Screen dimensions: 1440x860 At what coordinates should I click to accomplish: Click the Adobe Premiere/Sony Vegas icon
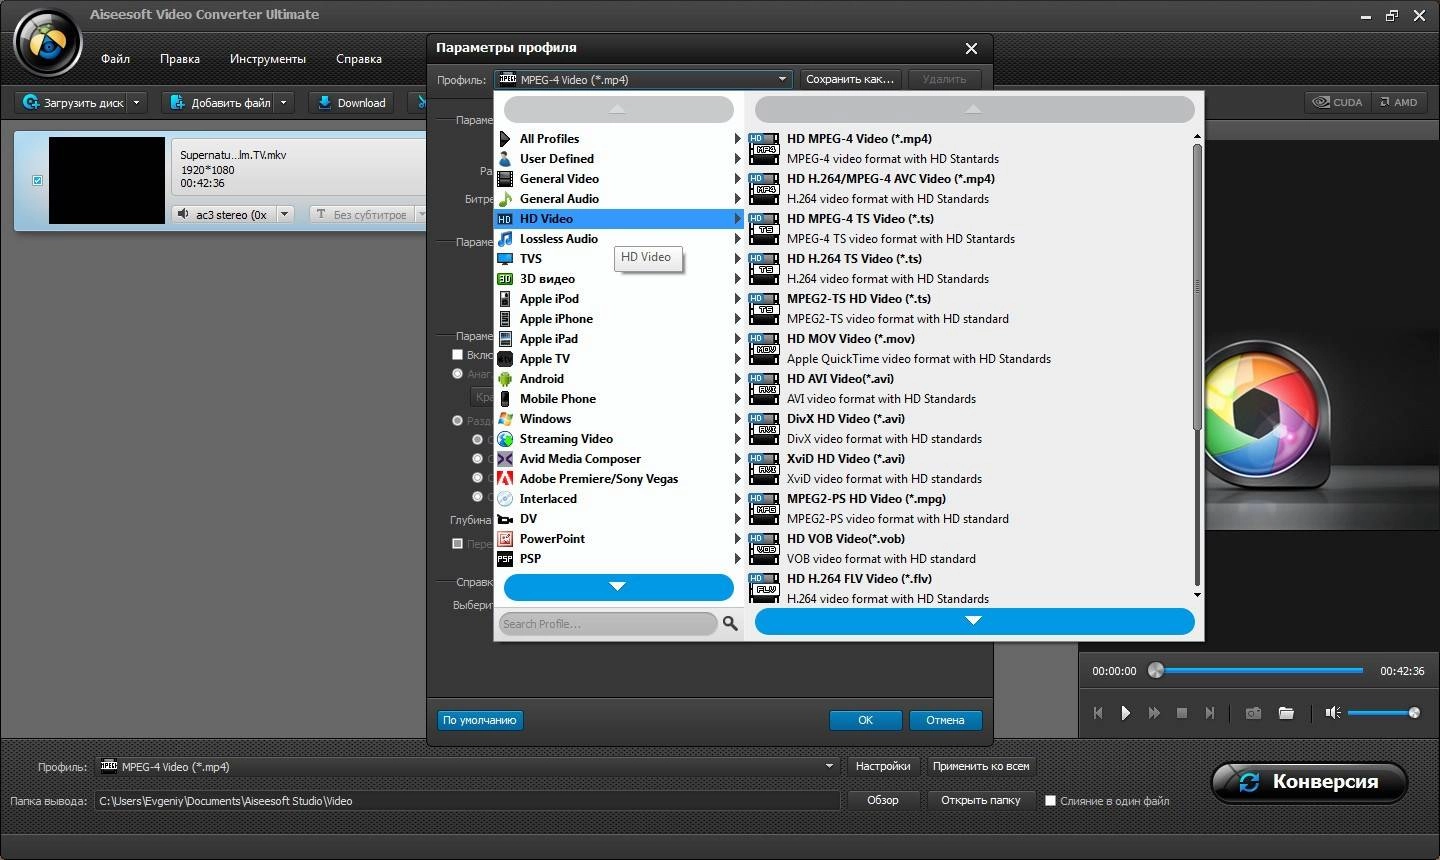coord(505,479)
